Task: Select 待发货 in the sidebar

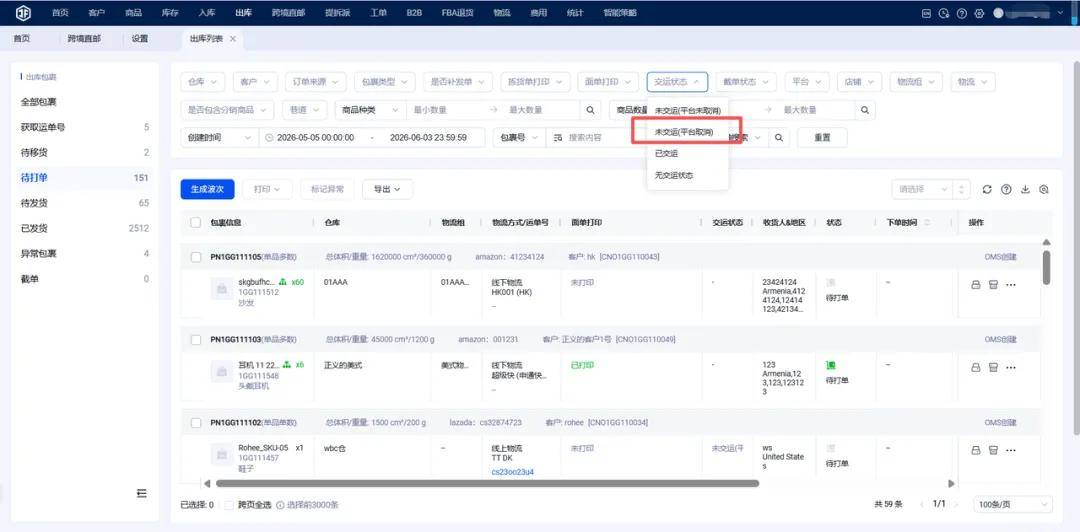Action: coord(85,203)
